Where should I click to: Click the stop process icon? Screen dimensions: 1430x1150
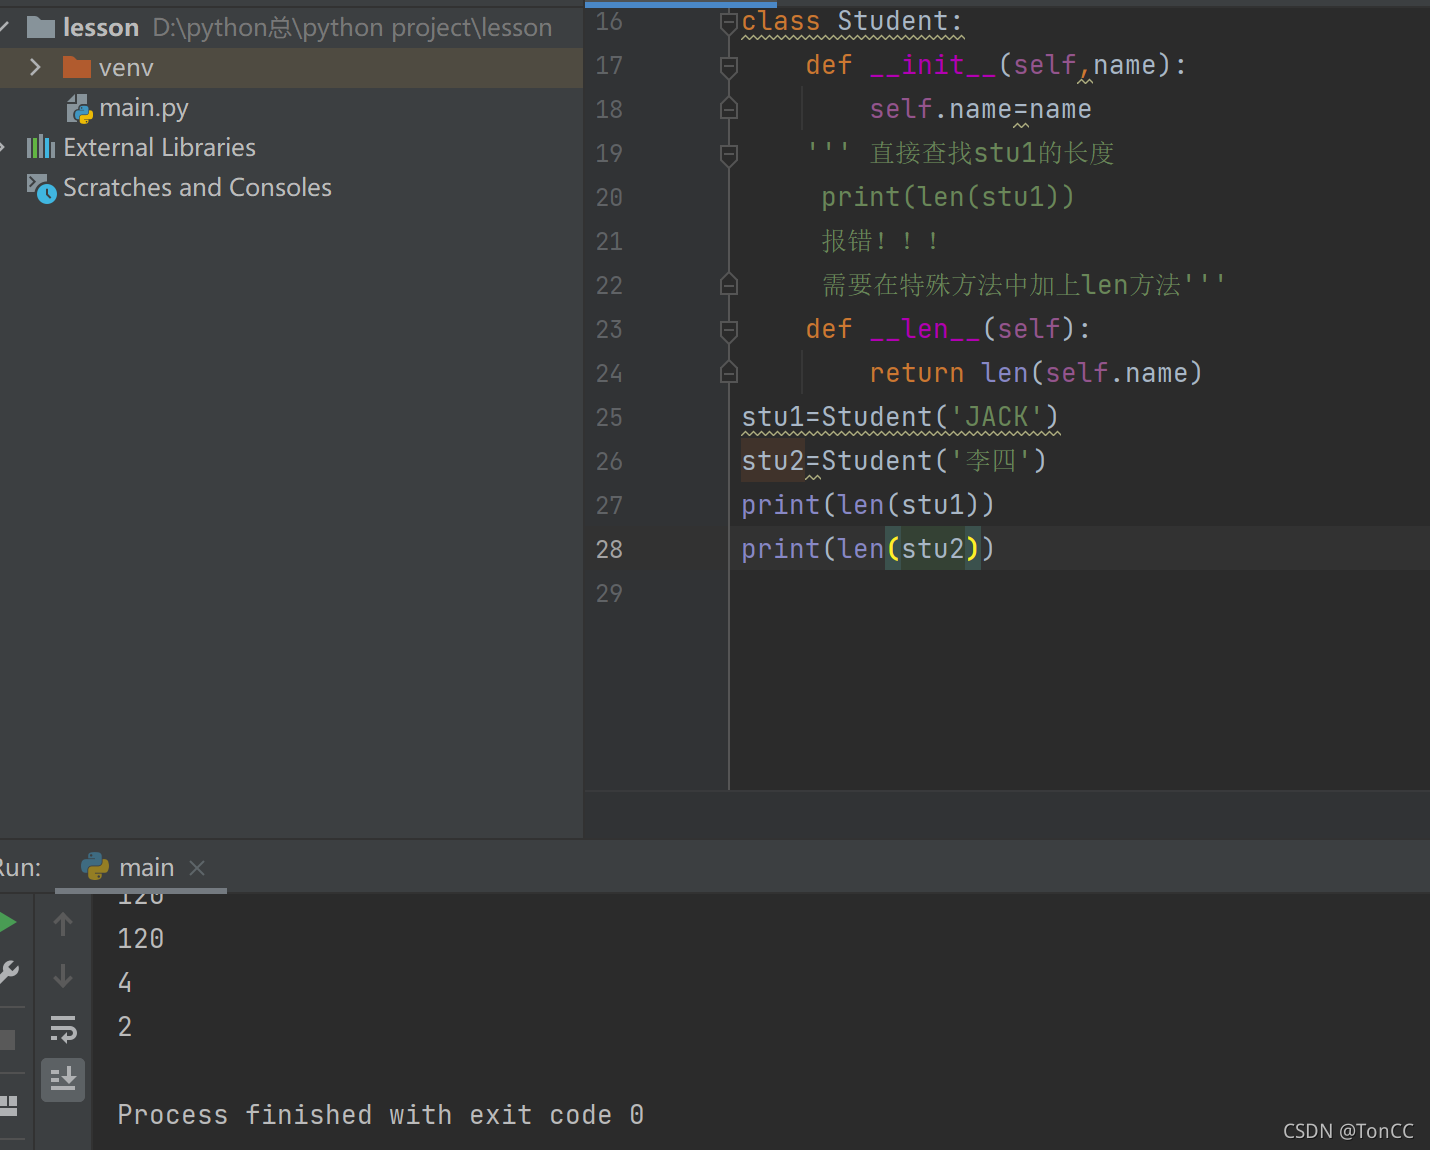8,1040
